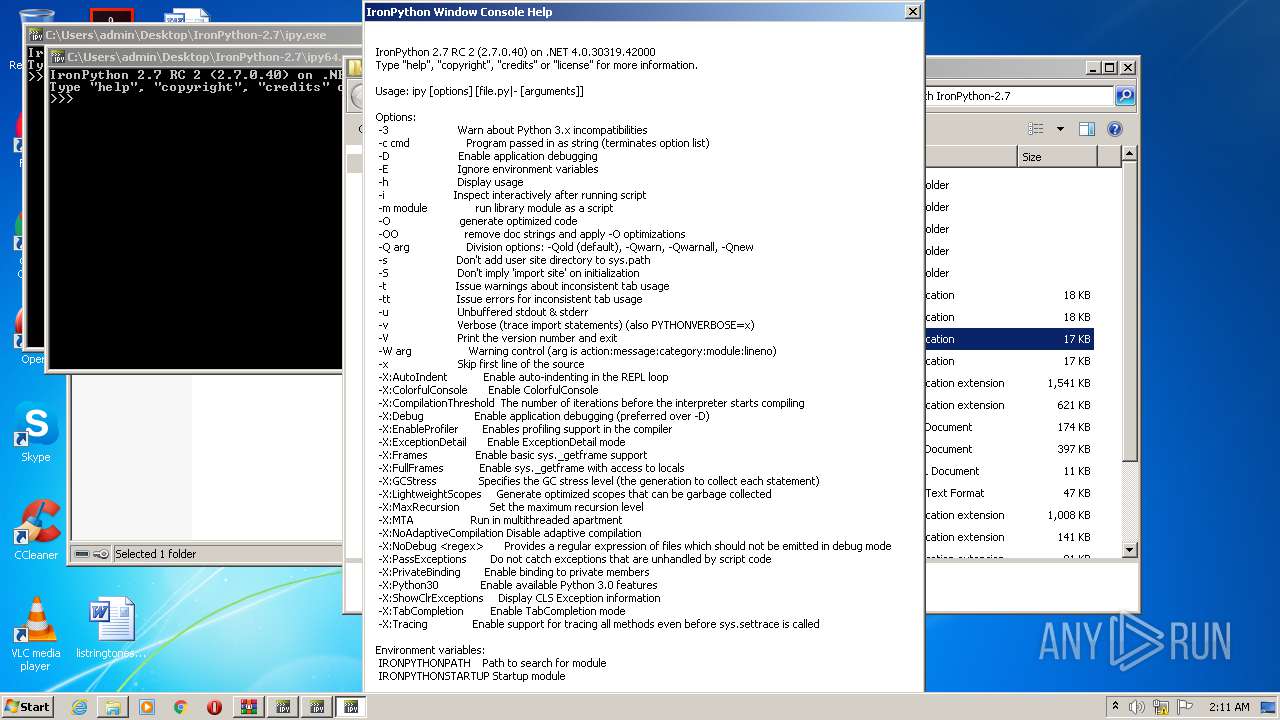Select the 1,541 KB application extension row
Screen dimensions: 1280x720
click(1009, 383)
